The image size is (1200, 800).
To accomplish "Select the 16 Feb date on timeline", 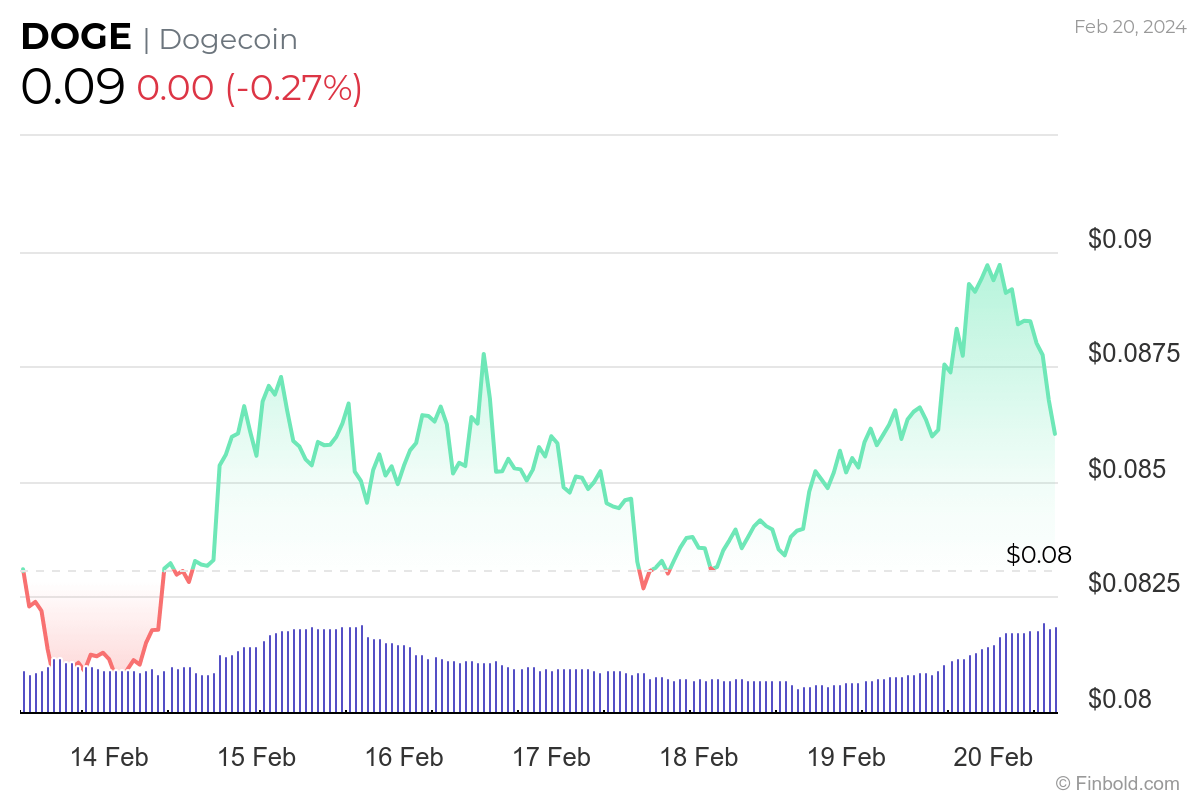I will click(x=405, y=758).
